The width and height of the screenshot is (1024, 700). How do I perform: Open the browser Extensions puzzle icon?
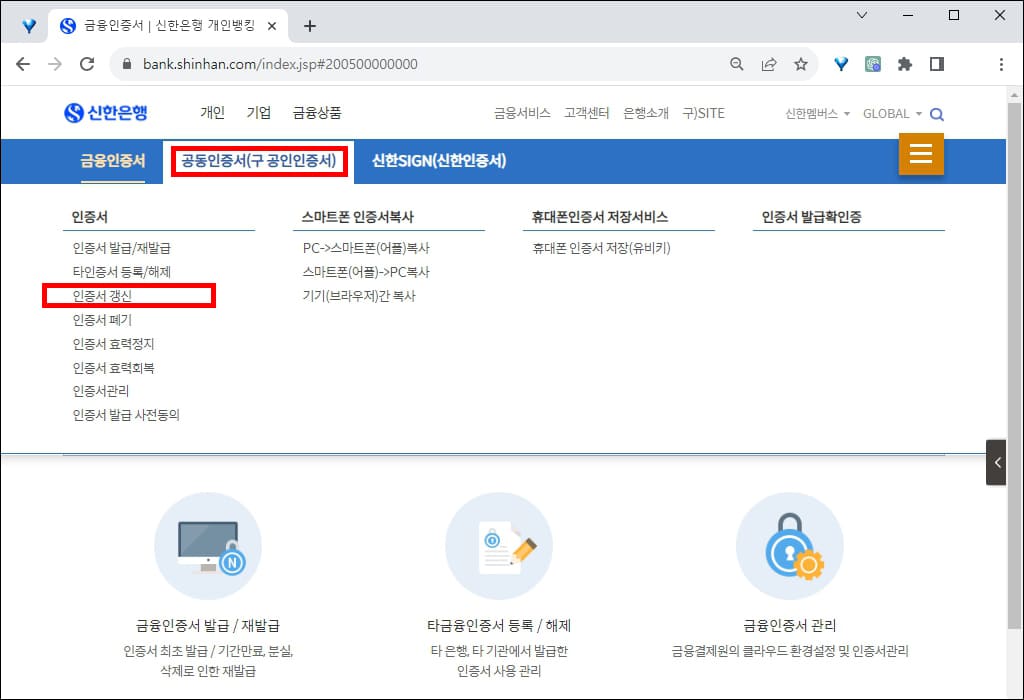(x=904, y=62)
